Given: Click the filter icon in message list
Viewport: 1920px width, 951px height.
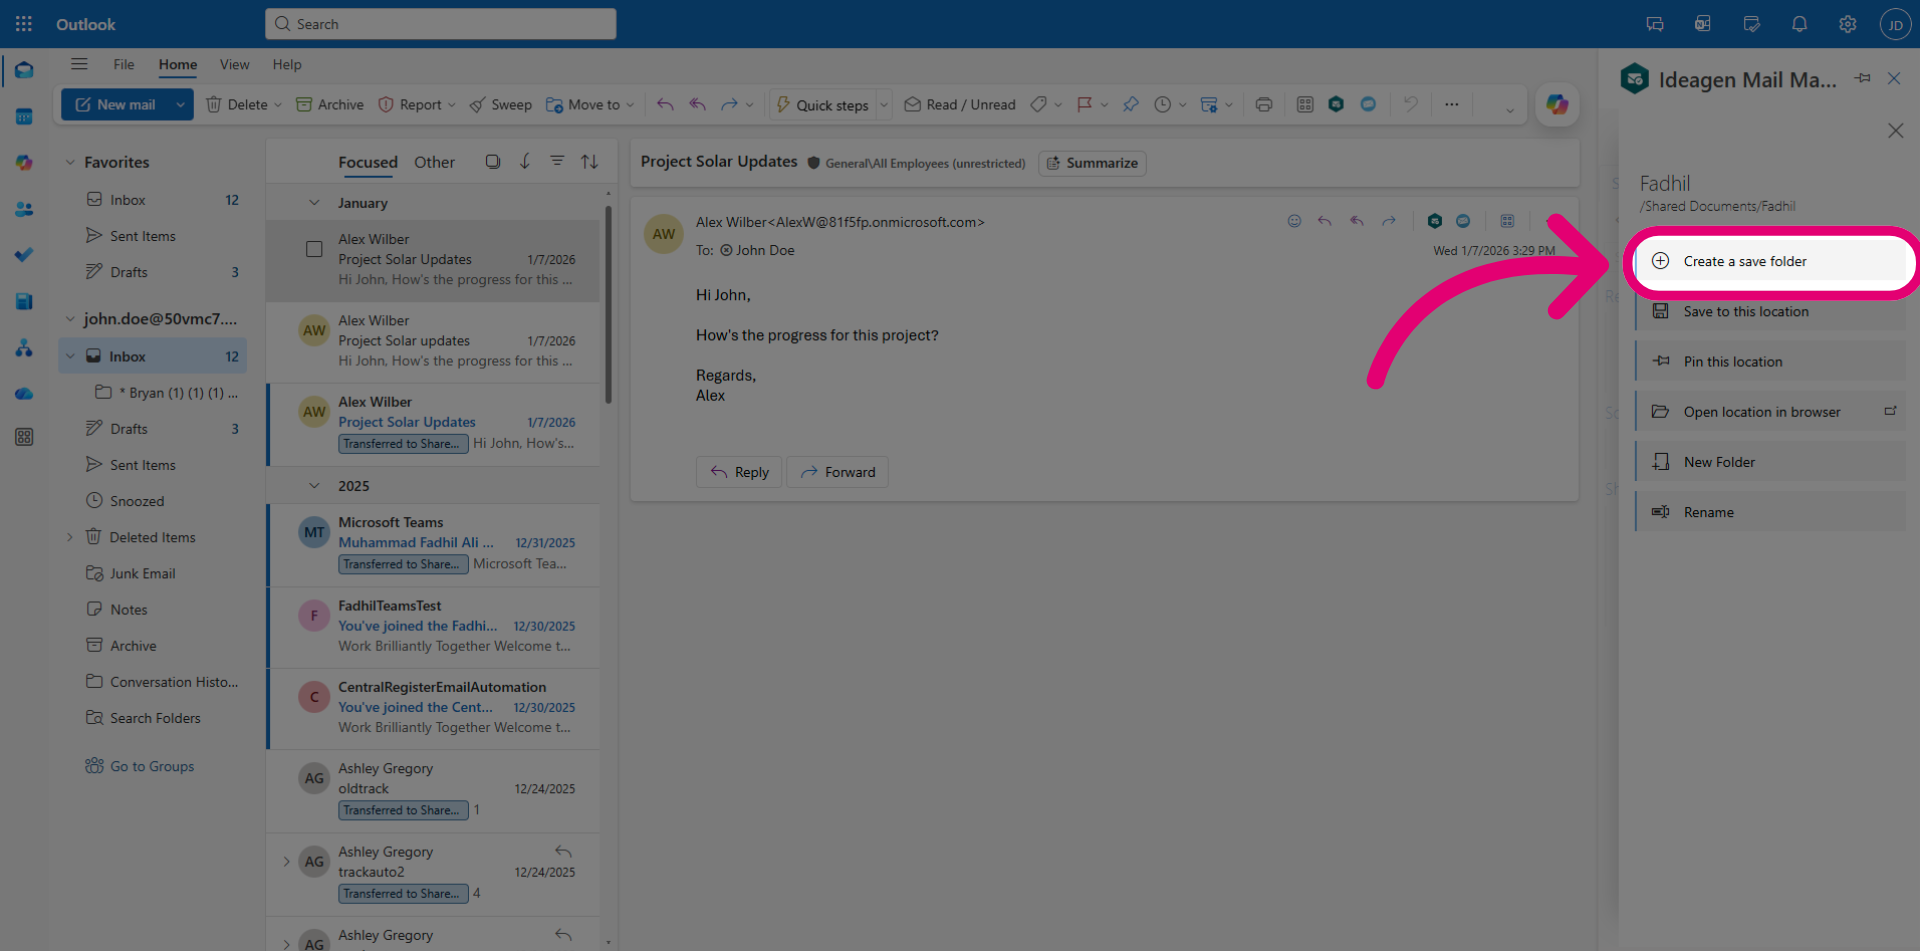Looking at the screenshot, I should click(557, 161).
